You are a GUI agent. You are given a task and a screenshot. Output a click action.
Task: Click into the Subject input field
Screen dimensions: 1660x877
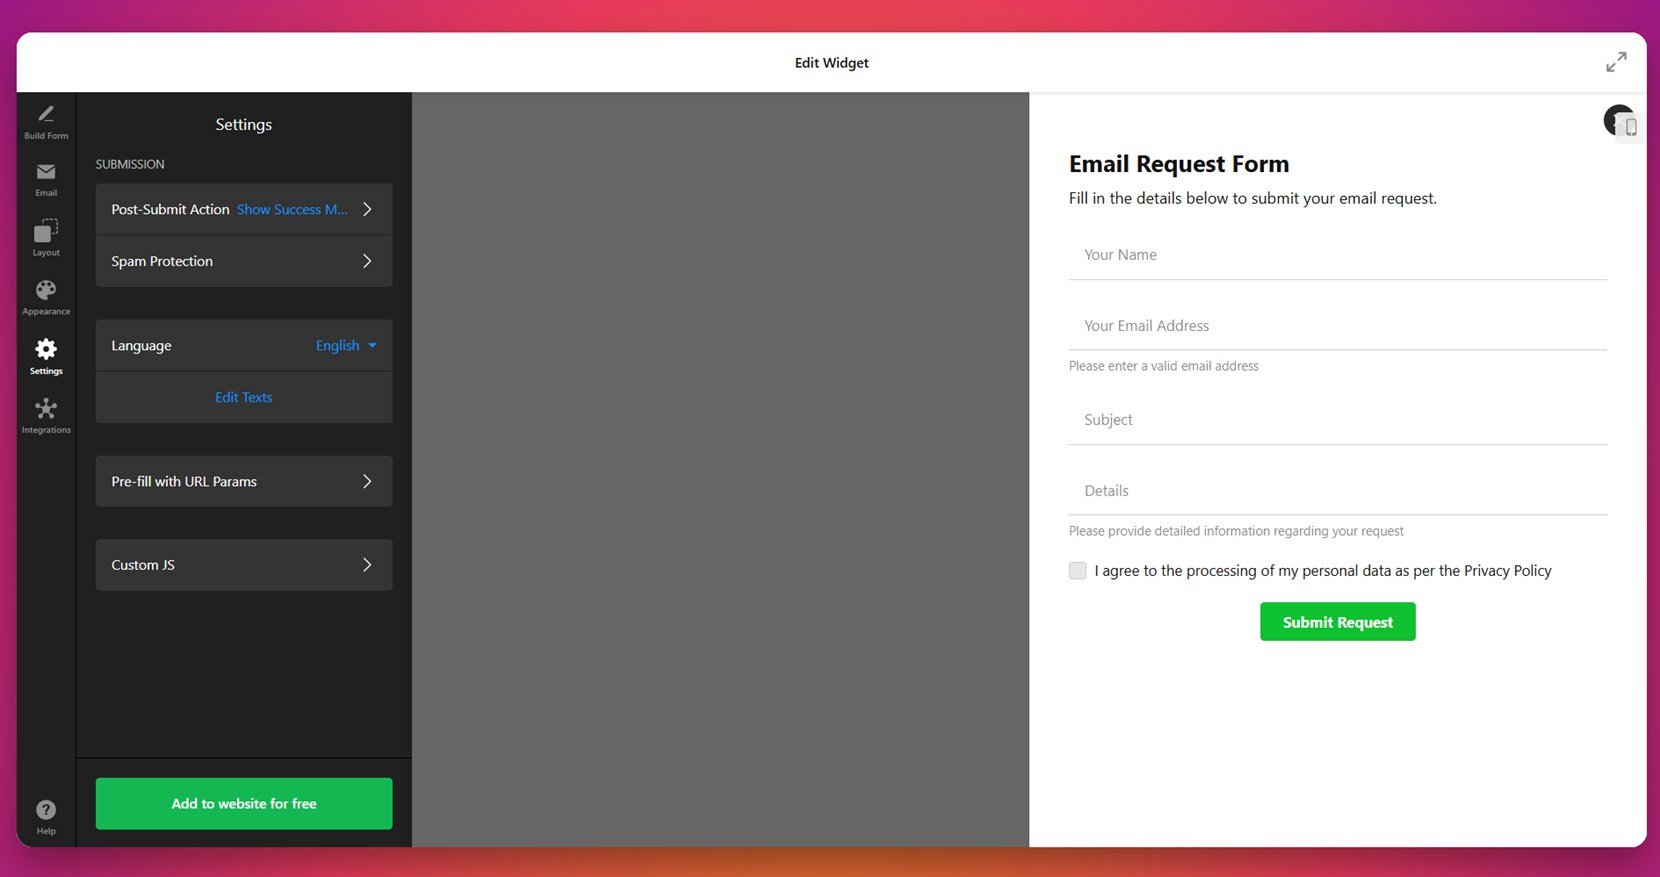tap(1337, 420)
